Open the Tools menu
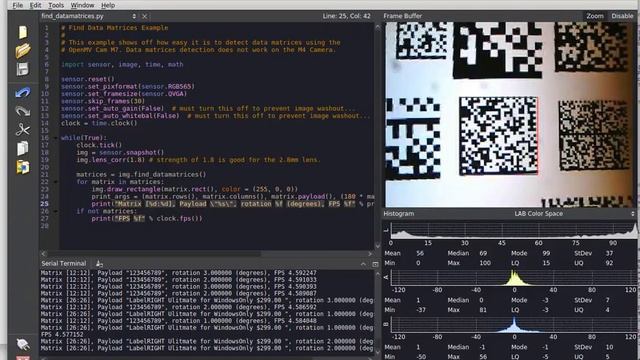 (56, 5)
